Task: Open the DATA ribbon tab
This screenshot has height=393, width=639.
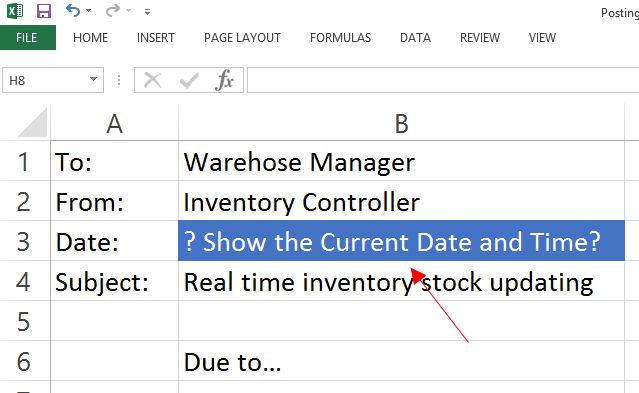Action: pos(415,38)
